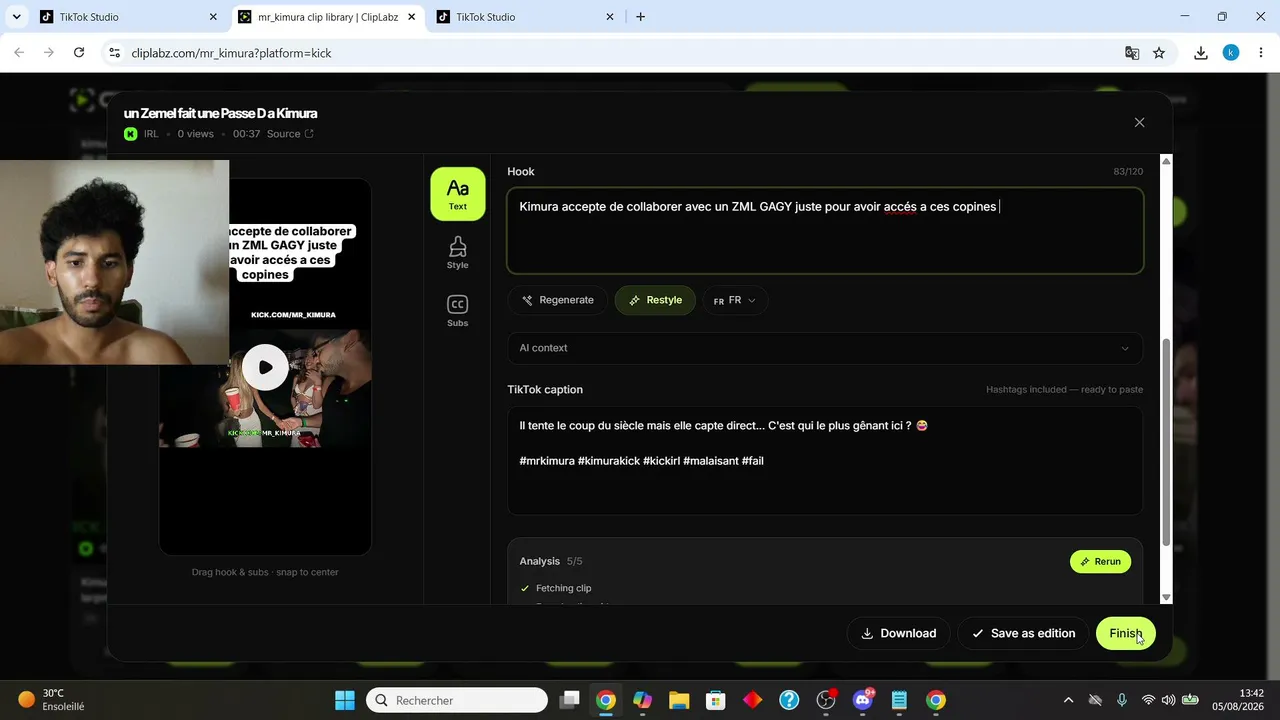Open OBS Studio from the taskbar
The width and height of the screenshot is (1280, 720).
826,700
